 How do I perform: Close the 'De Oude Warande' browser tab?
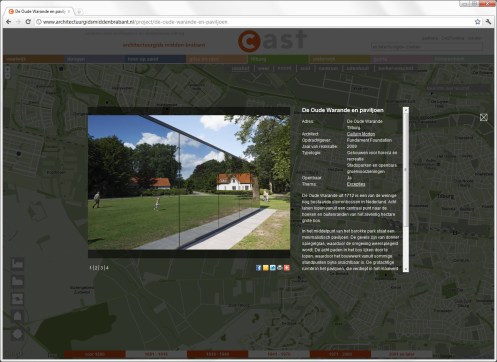tap(69, 11)
